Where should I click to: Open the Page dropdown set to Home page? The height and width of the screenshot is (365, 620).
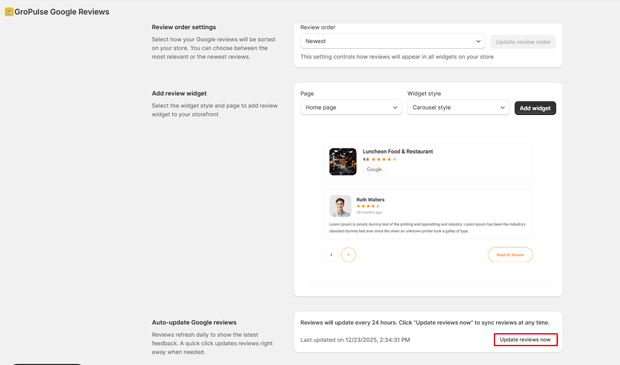point(351,108)
